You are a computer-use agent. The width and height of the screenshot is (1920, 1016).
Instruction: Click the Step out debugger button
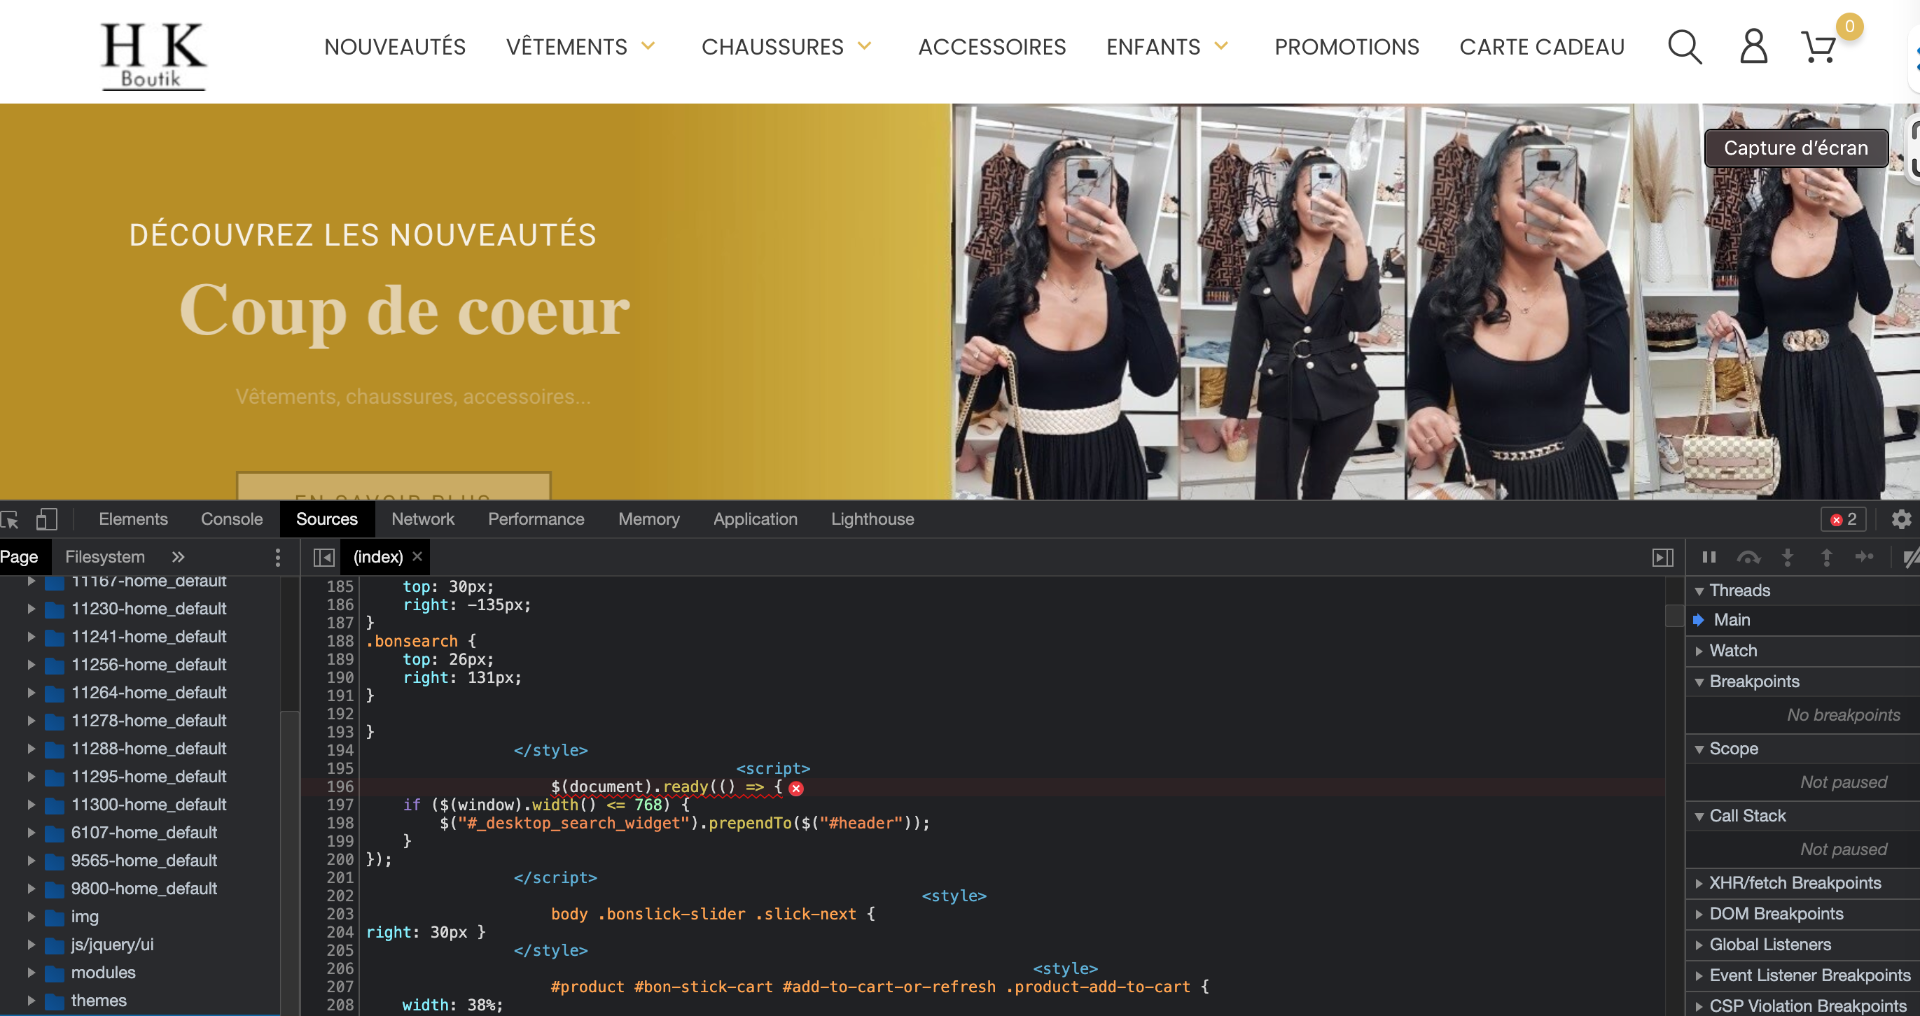point(1826,557)
